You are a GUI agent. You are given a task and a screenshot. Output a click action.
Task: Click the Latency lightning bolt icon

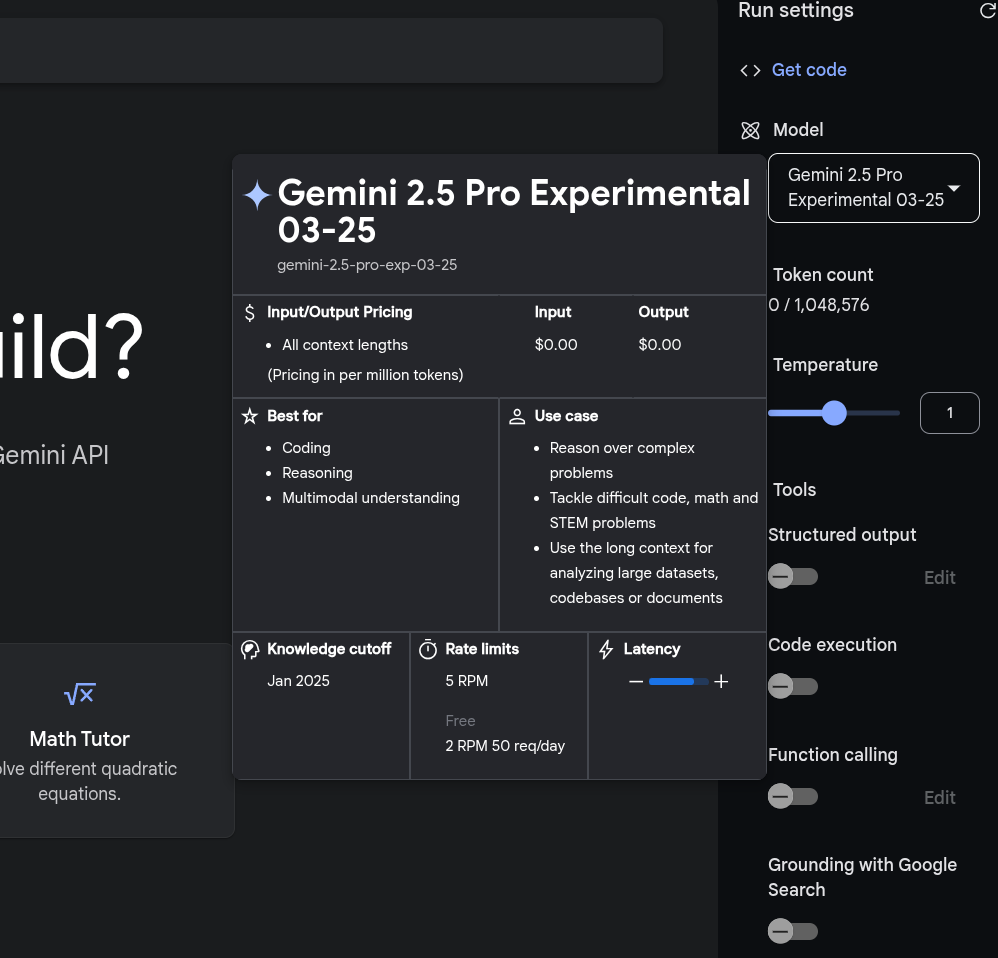coord(606,650)
